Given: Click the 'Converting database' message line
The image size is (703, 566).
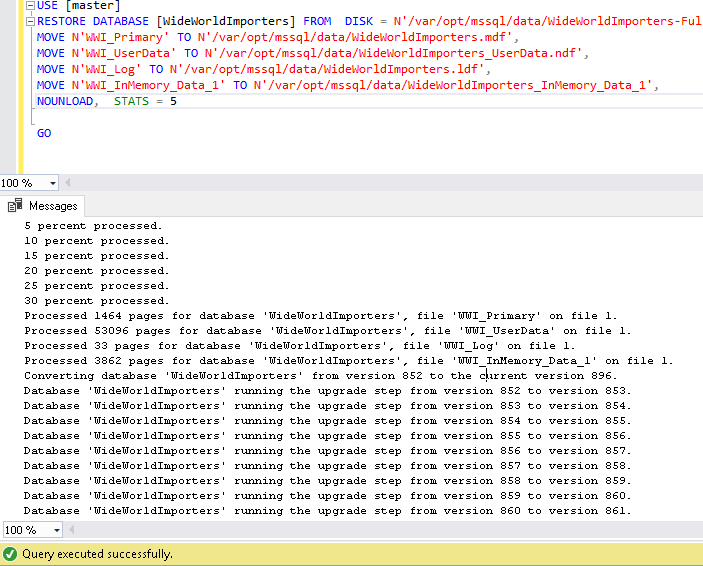Looking at the screenshot, I should coord(320,376).
